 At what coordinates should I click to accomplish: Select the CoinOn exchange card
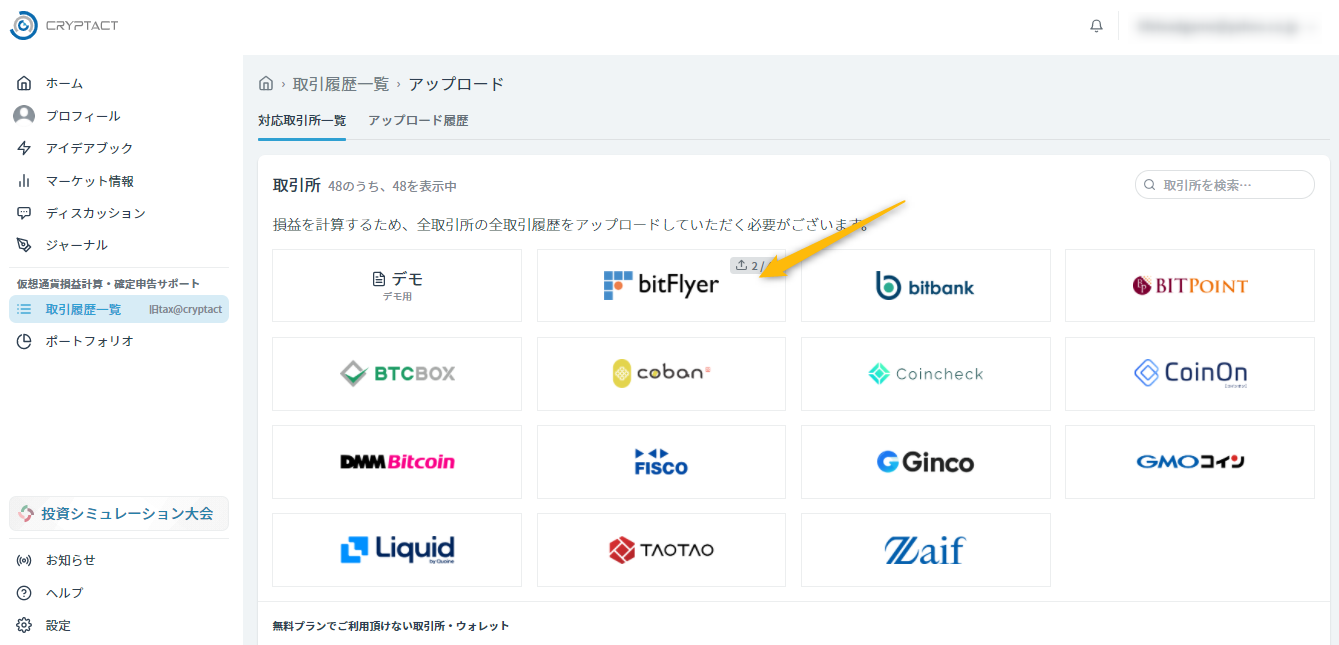pos(1190,374)
